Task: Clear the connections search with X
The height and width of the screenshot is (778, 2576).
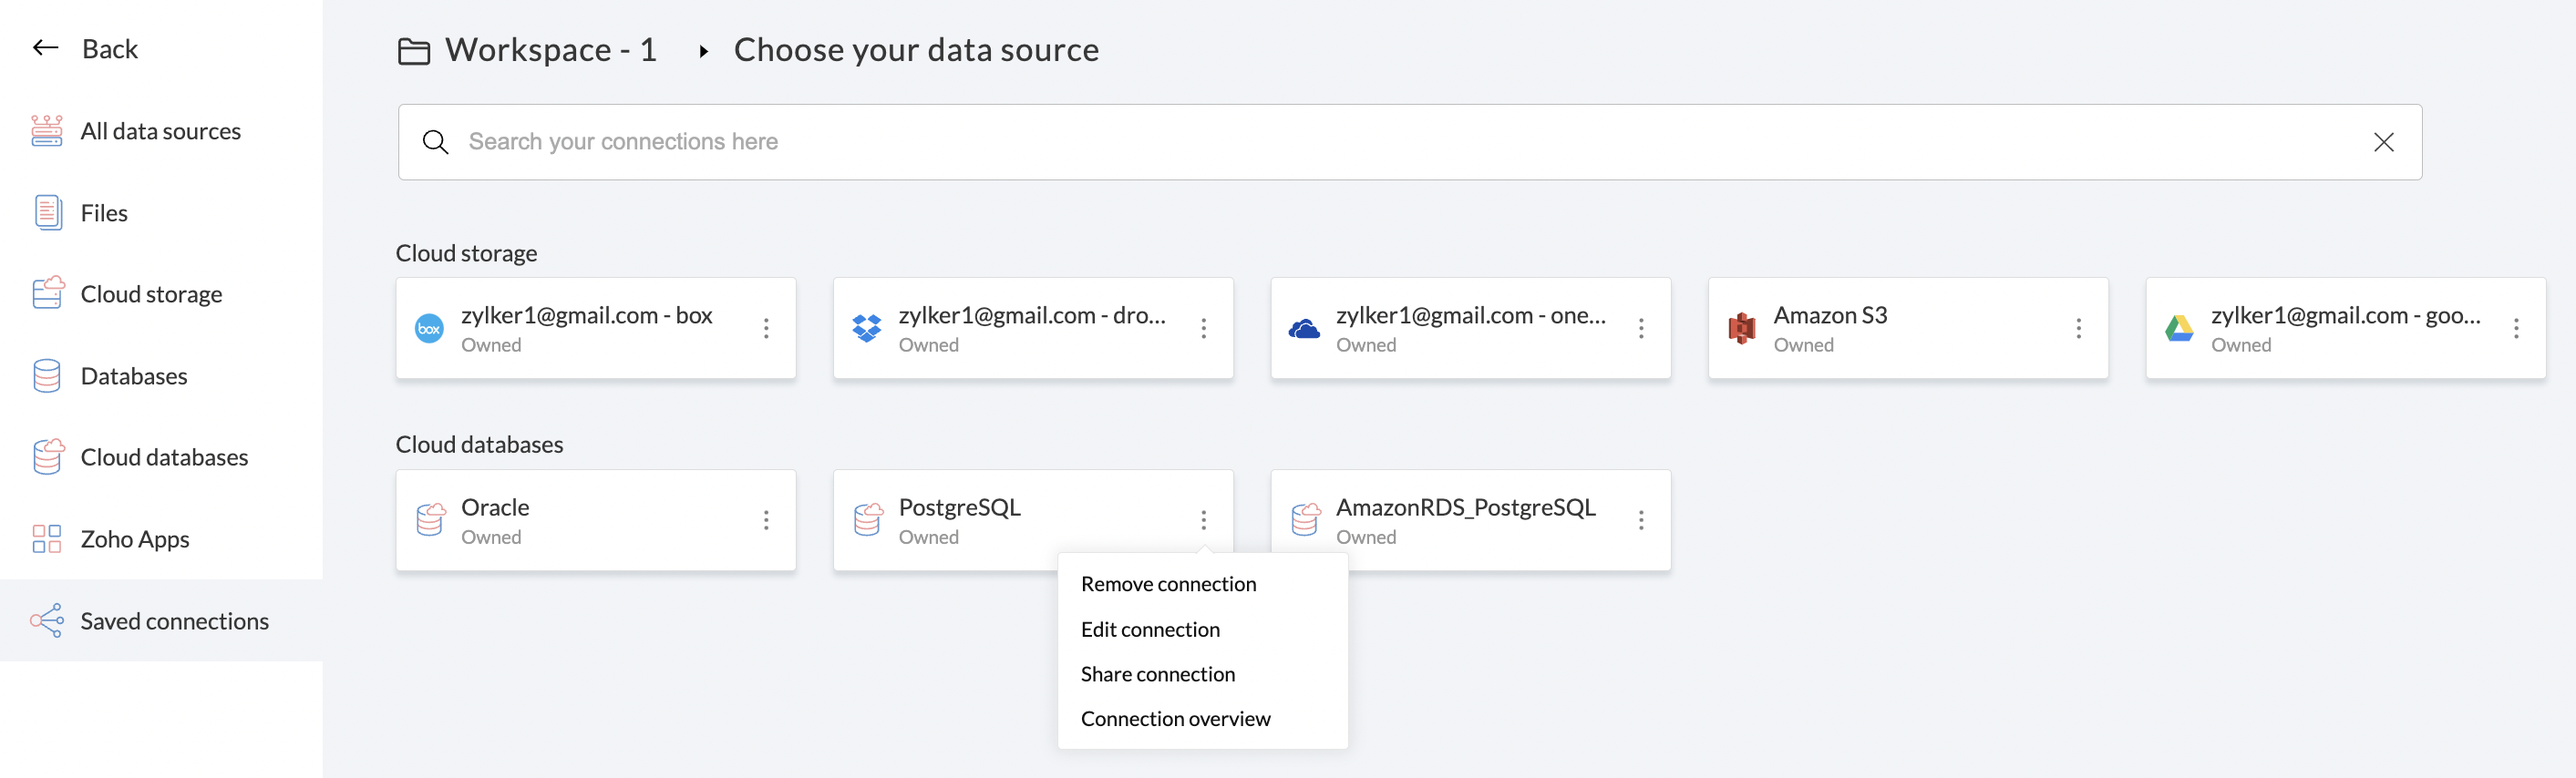Action: point(2383,143)
